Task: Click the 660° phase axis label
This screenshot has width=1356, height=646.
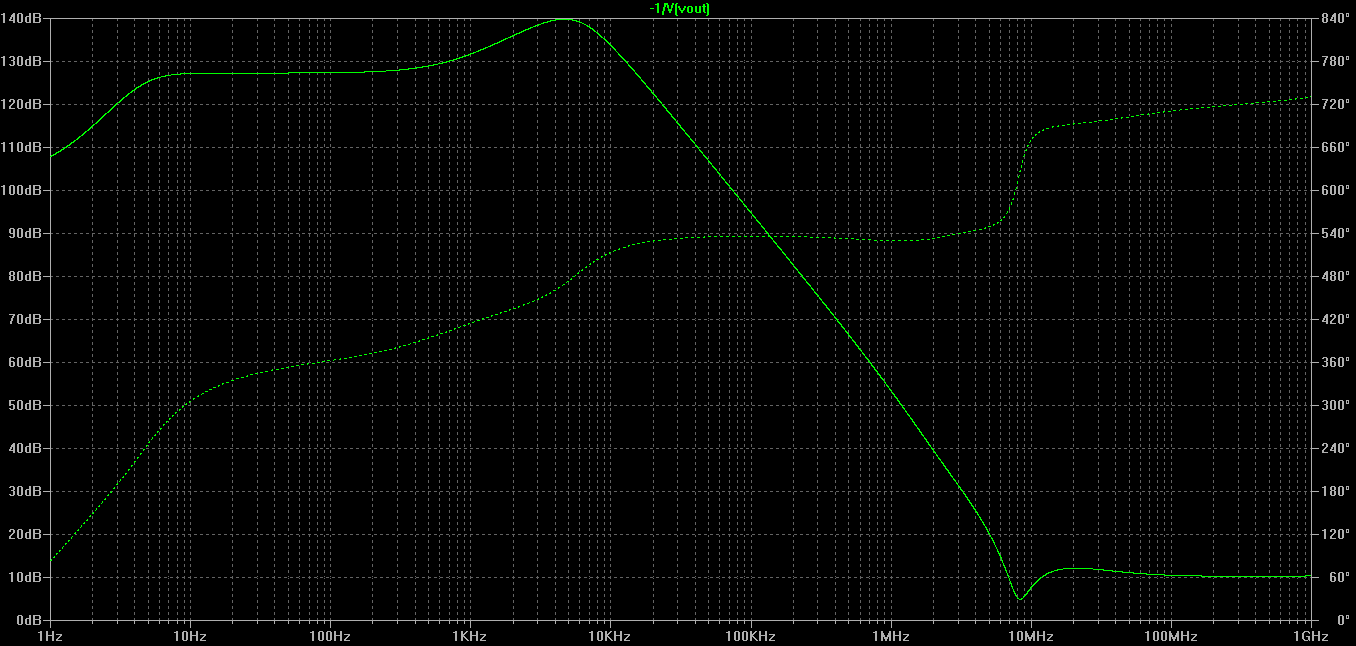Action: point(1335,147)
